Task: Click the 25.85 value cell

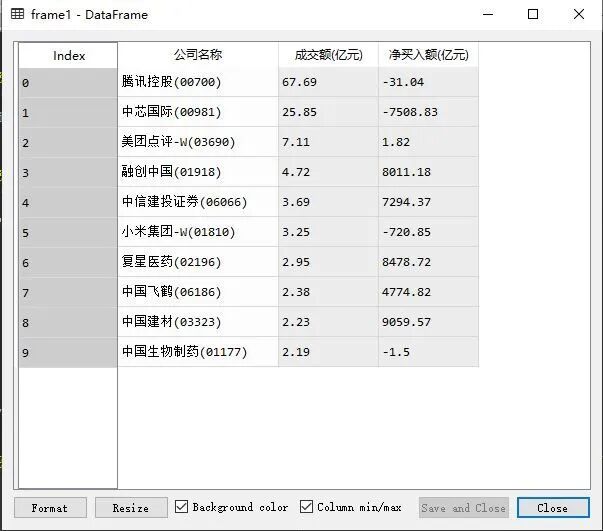Action: [x=328, y=112]
